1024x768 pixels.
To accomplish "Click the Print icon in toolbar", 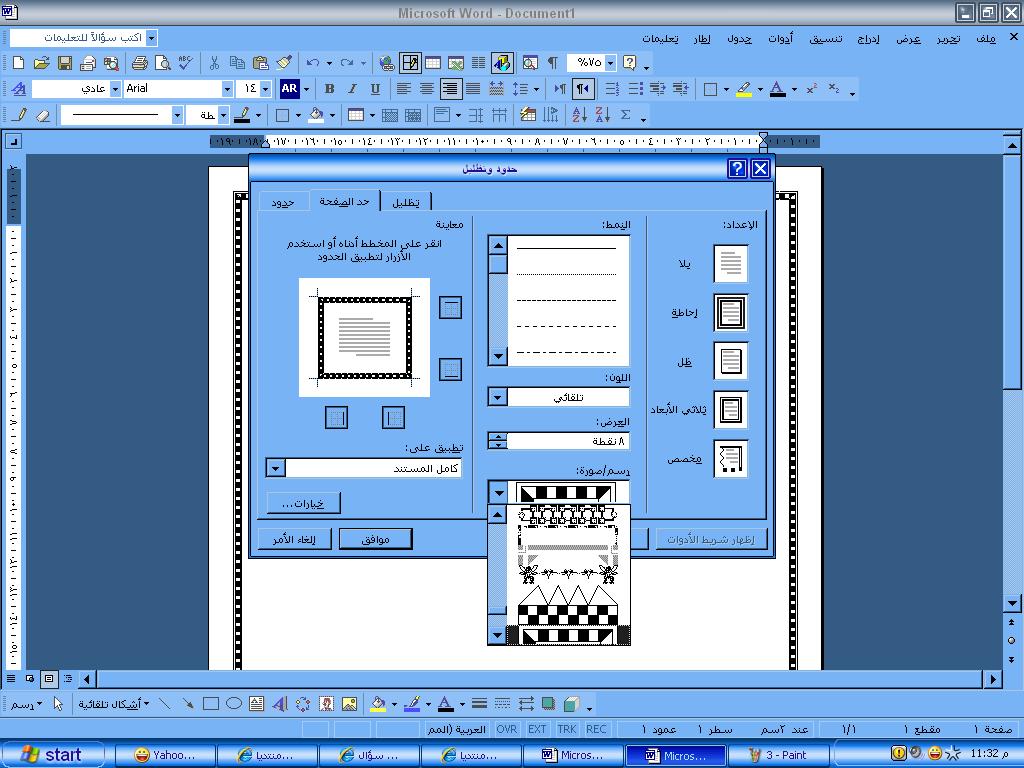I will [139, 63].
